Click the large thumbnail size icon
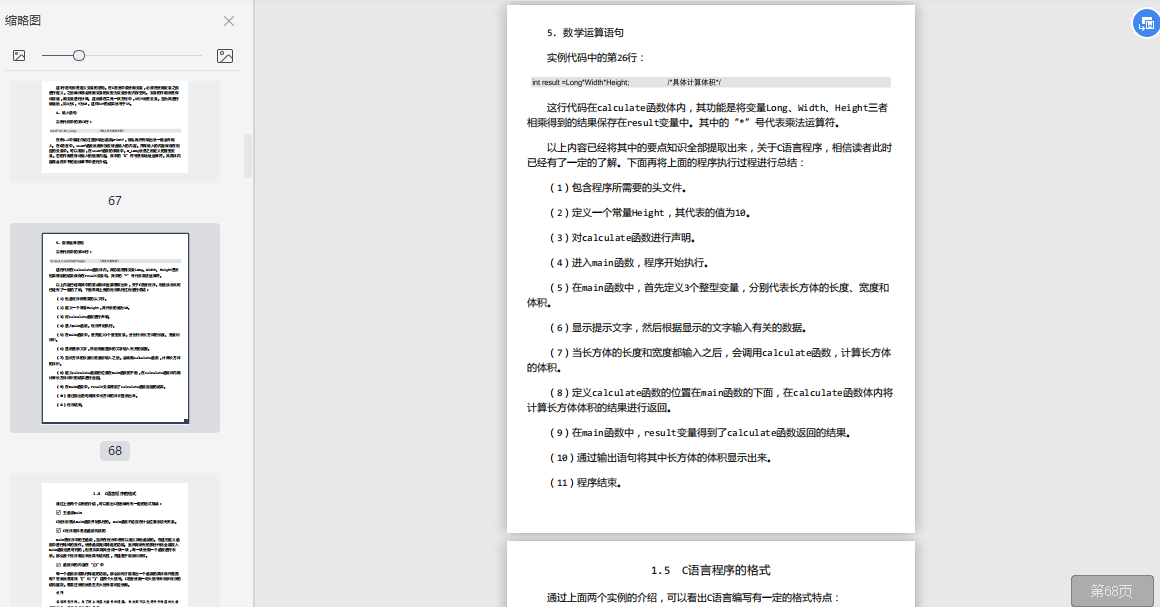 coord(225,56)
